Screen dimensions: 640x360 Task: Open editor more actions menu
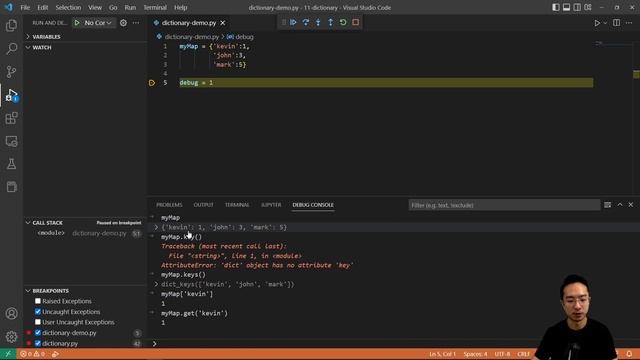629,23
